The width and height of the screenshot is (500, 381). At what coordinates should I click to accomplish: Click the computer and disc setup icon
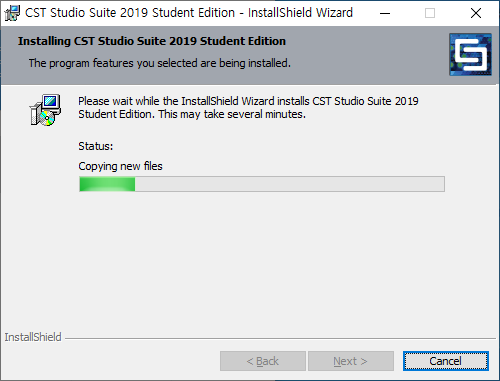[x=45, y=110]
